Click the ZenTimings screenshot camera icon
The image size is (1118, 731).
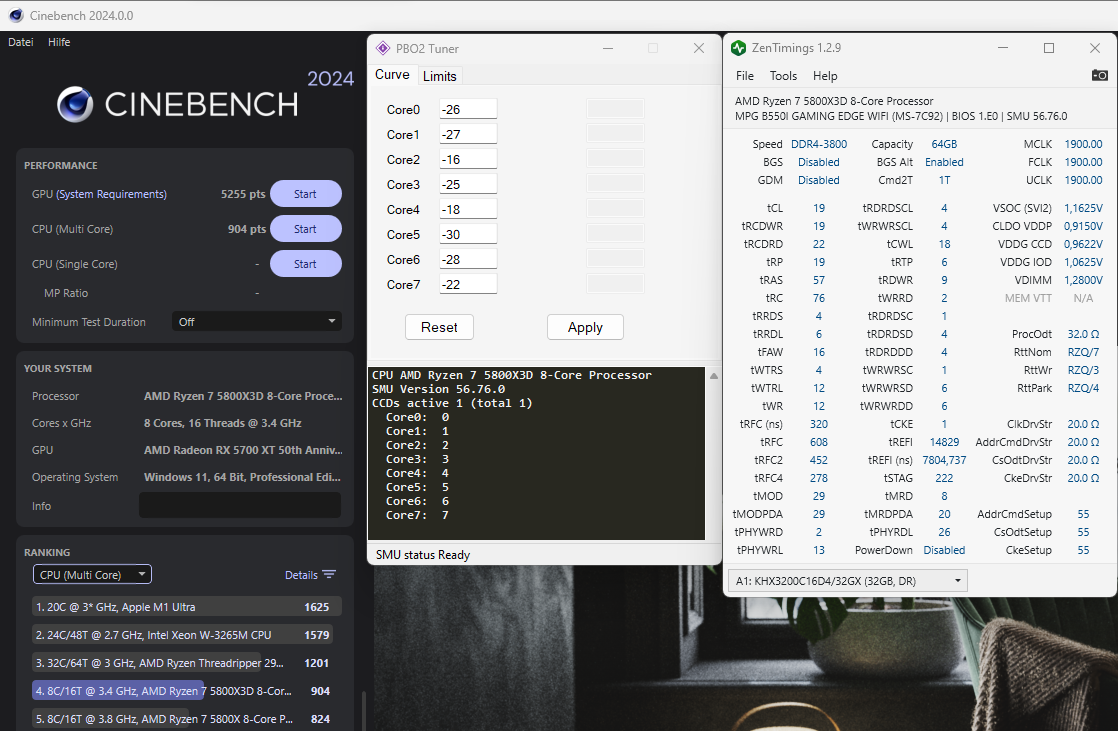point(1099,75)
